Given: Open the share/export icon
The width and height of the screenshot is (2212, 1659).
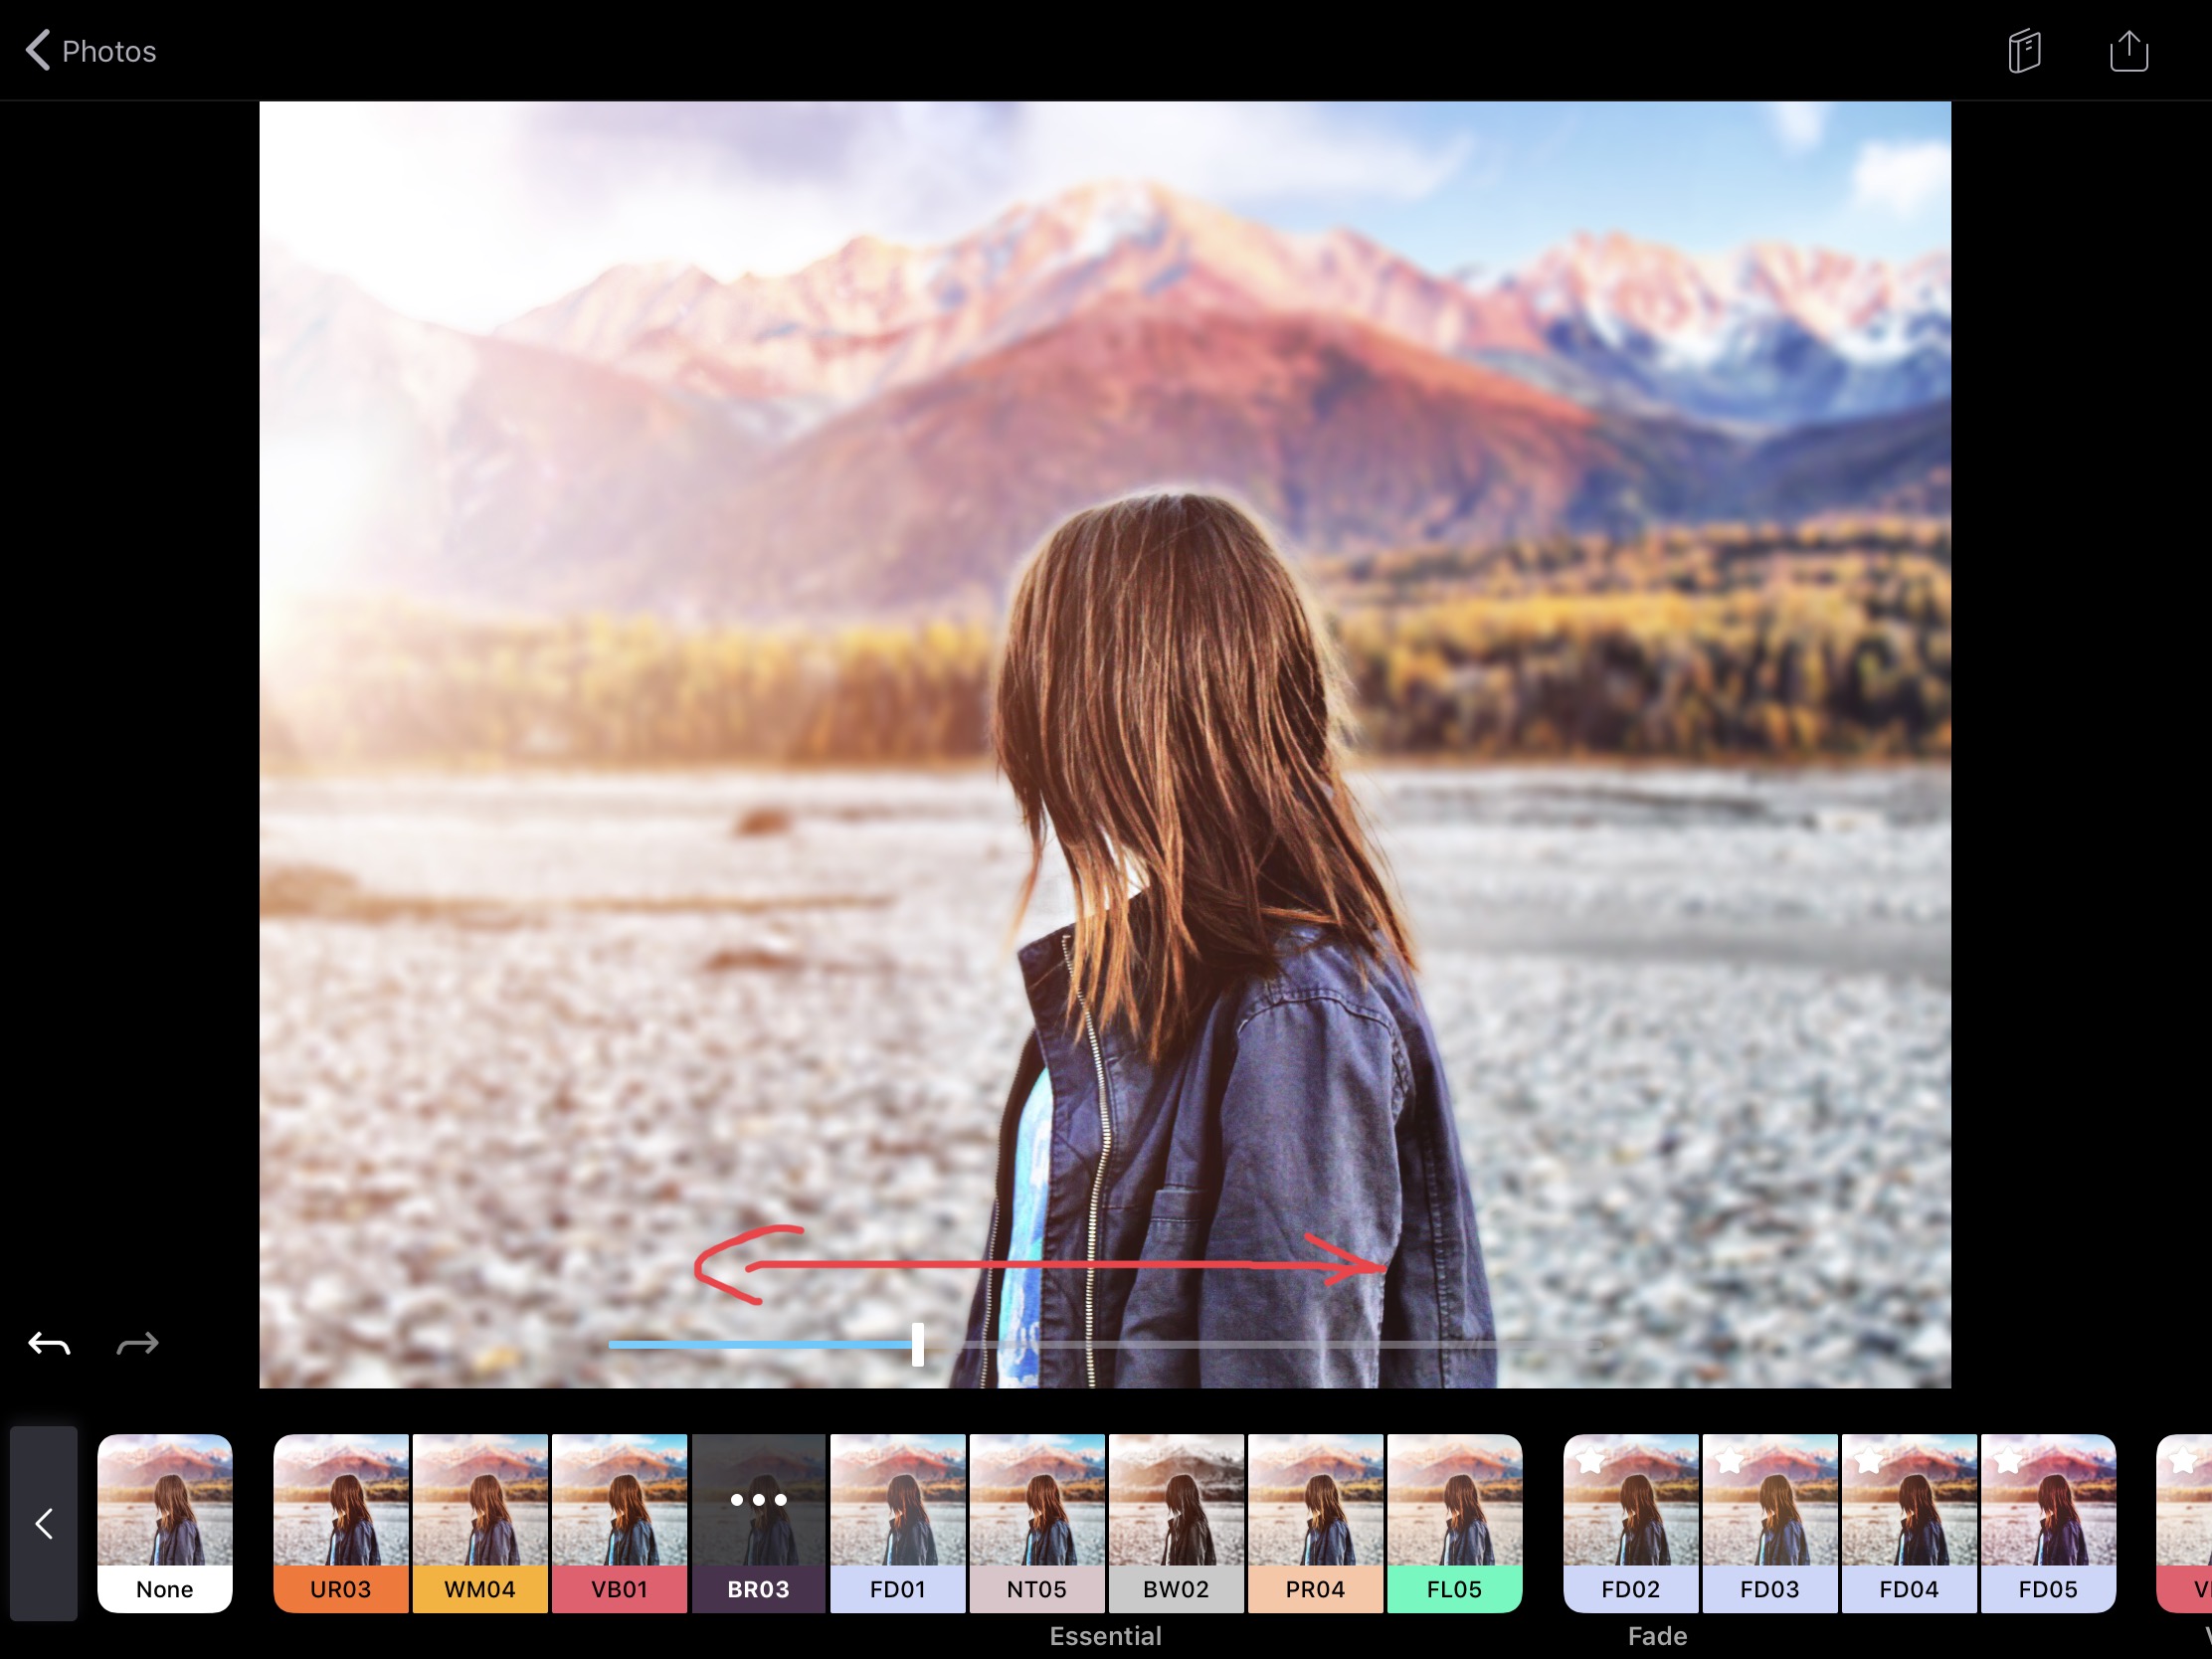Looking at the screenshot, I should 2128,51.
